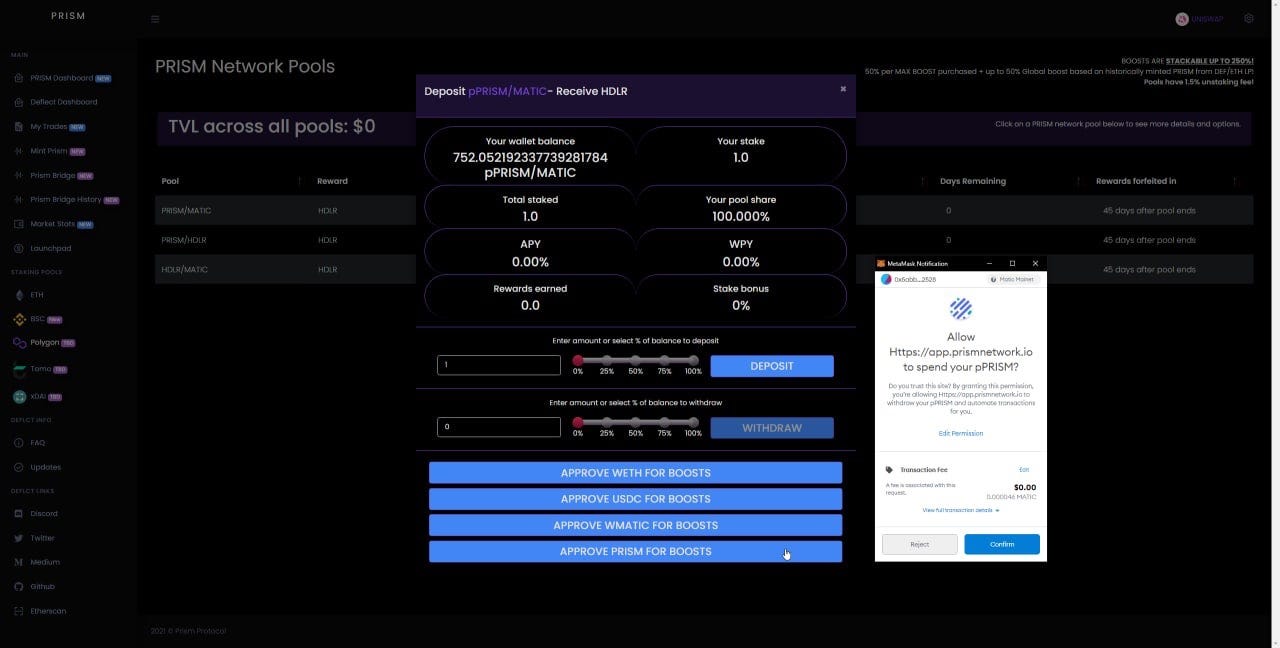Open the Updates sidebar item
This screenshot has height=648, width=1280.
coord(45,467)
